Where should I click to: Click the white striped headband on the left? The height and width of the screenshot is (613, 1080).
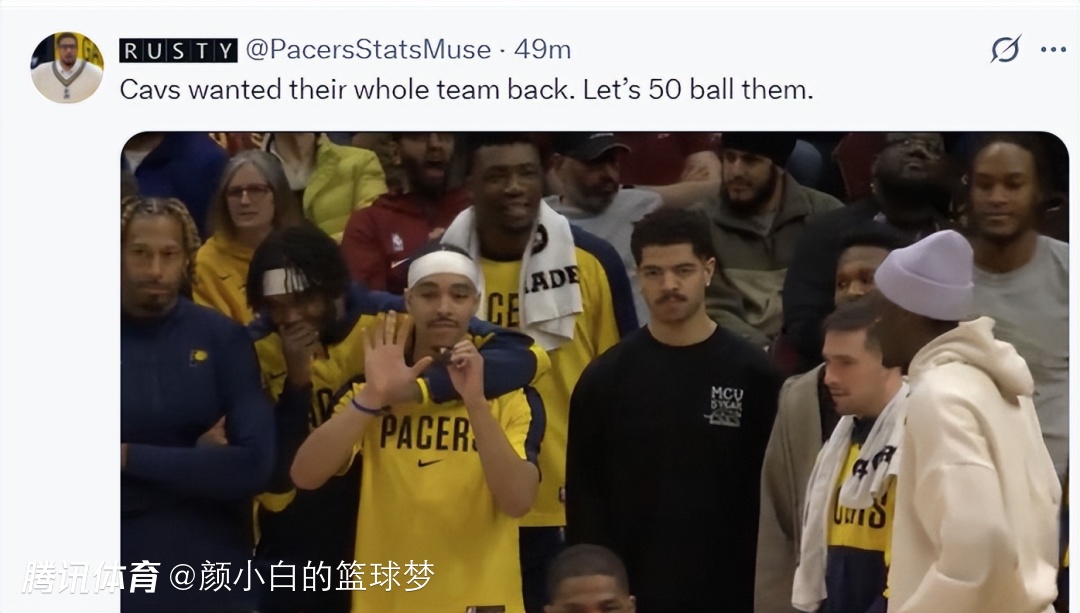click(286, 280)
